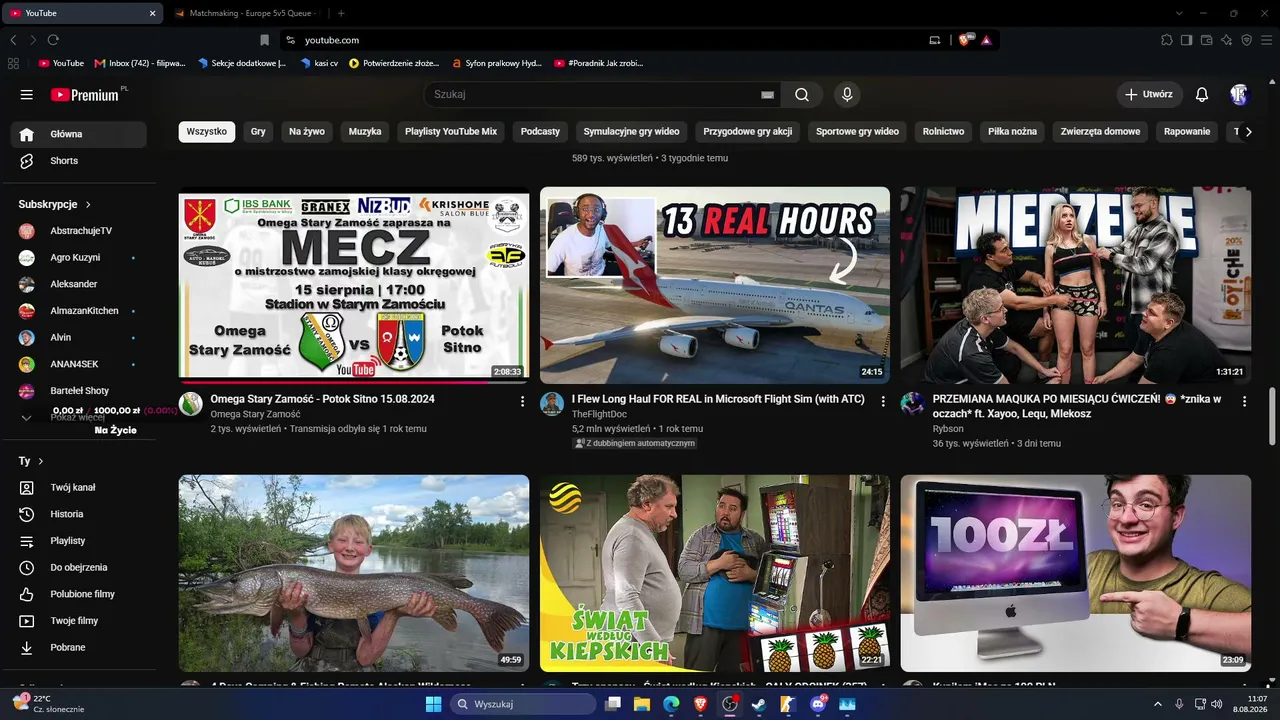Click the Windows taskbar search box
The height and width of the screenshot is (720, 1280).
(x=525, y=704)
